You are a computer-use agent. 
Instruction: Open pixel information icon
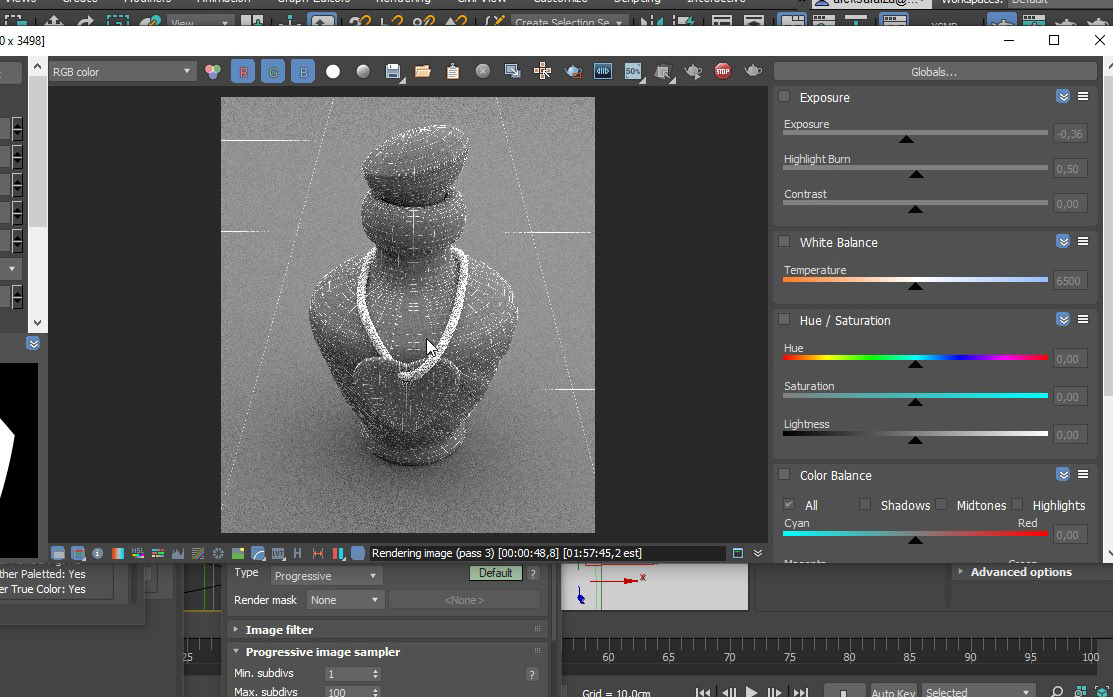point(98,553)
